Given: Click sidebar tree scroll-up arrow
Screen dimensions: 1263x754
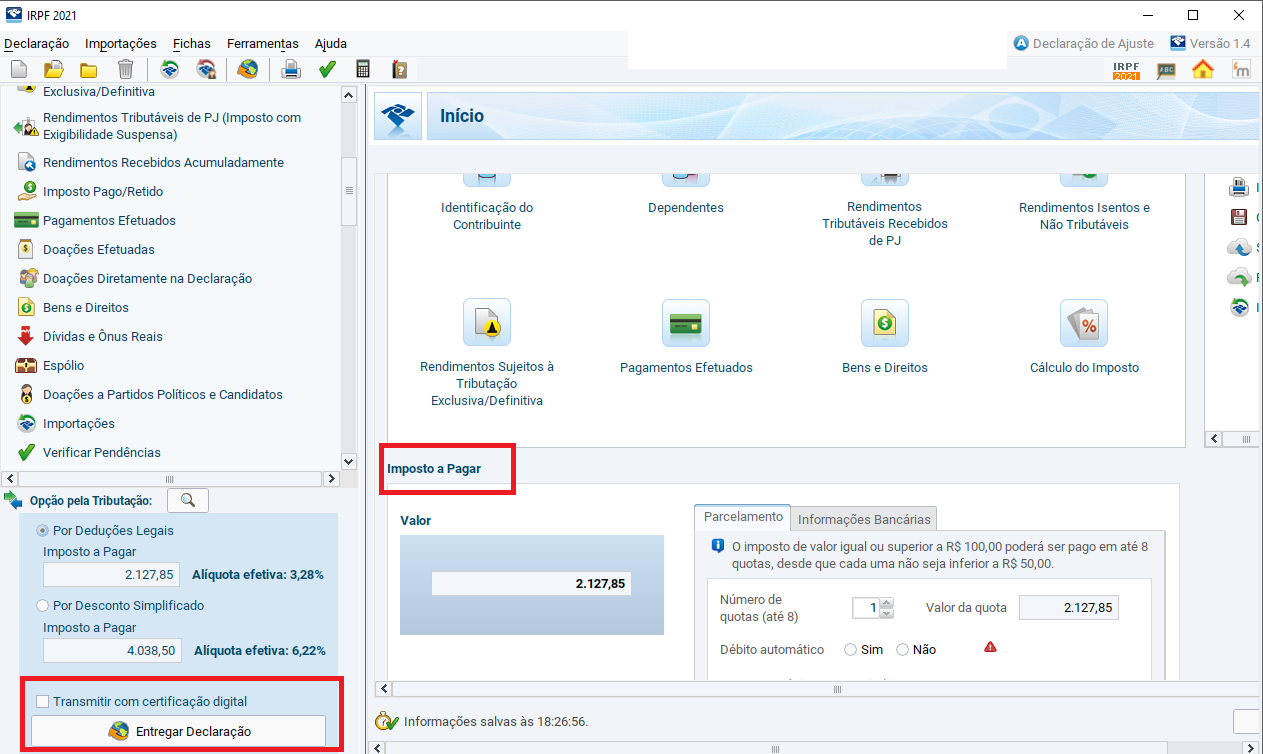Looking at the screenshot, I should coord(349,95).
